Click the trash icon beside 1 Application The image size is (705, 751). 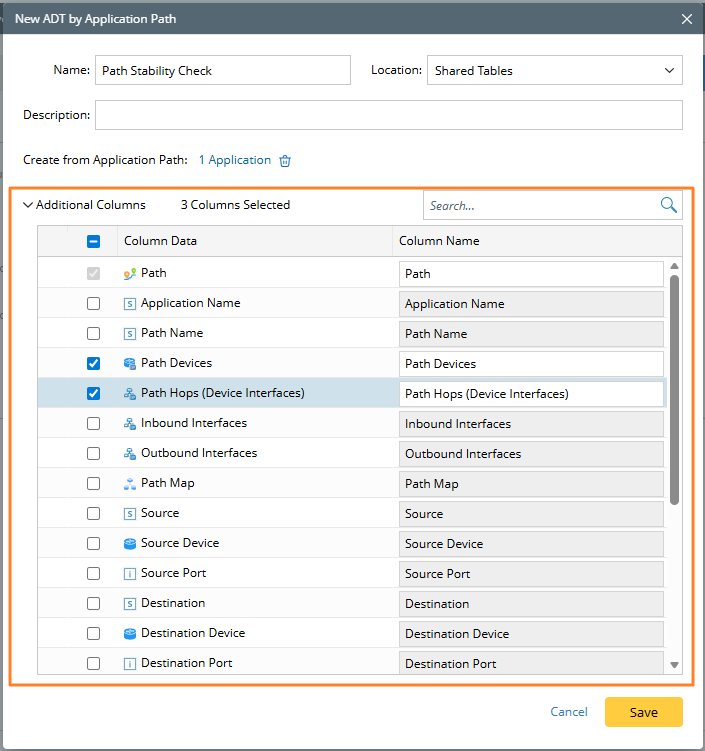[x=285, y=161]
